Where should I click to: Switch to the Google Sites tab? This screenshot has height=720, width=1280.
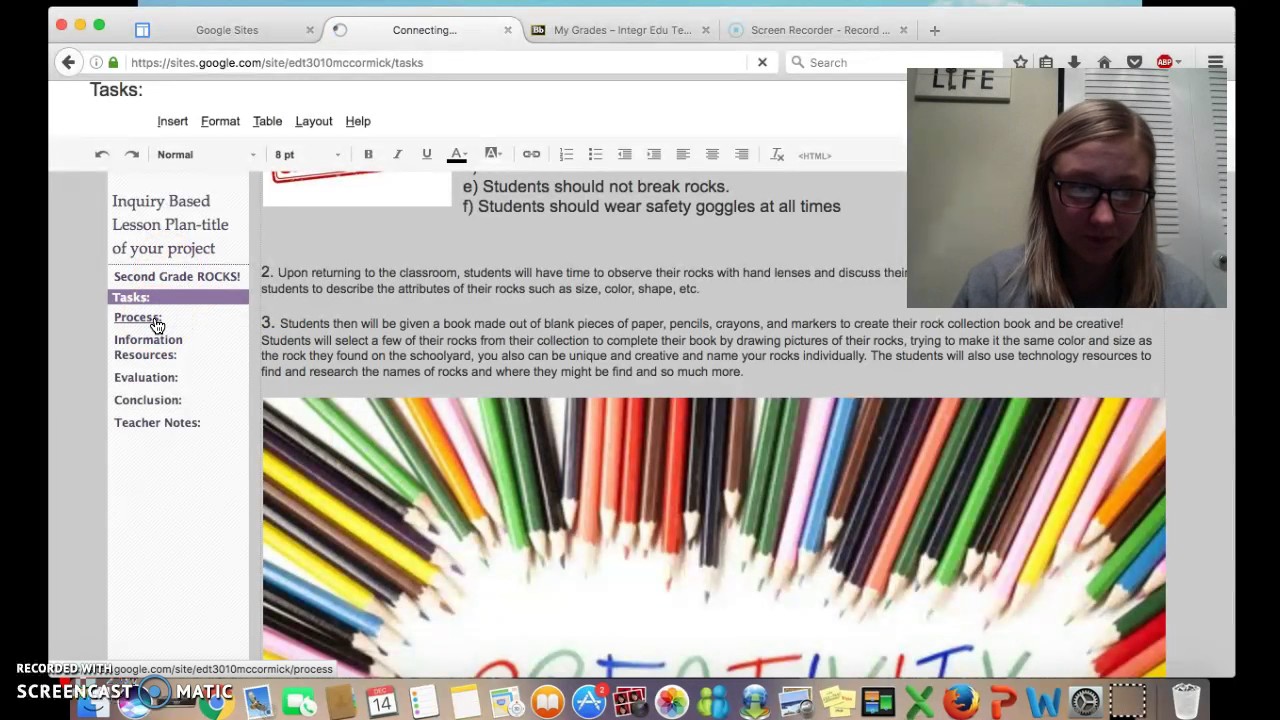[227, 30]
